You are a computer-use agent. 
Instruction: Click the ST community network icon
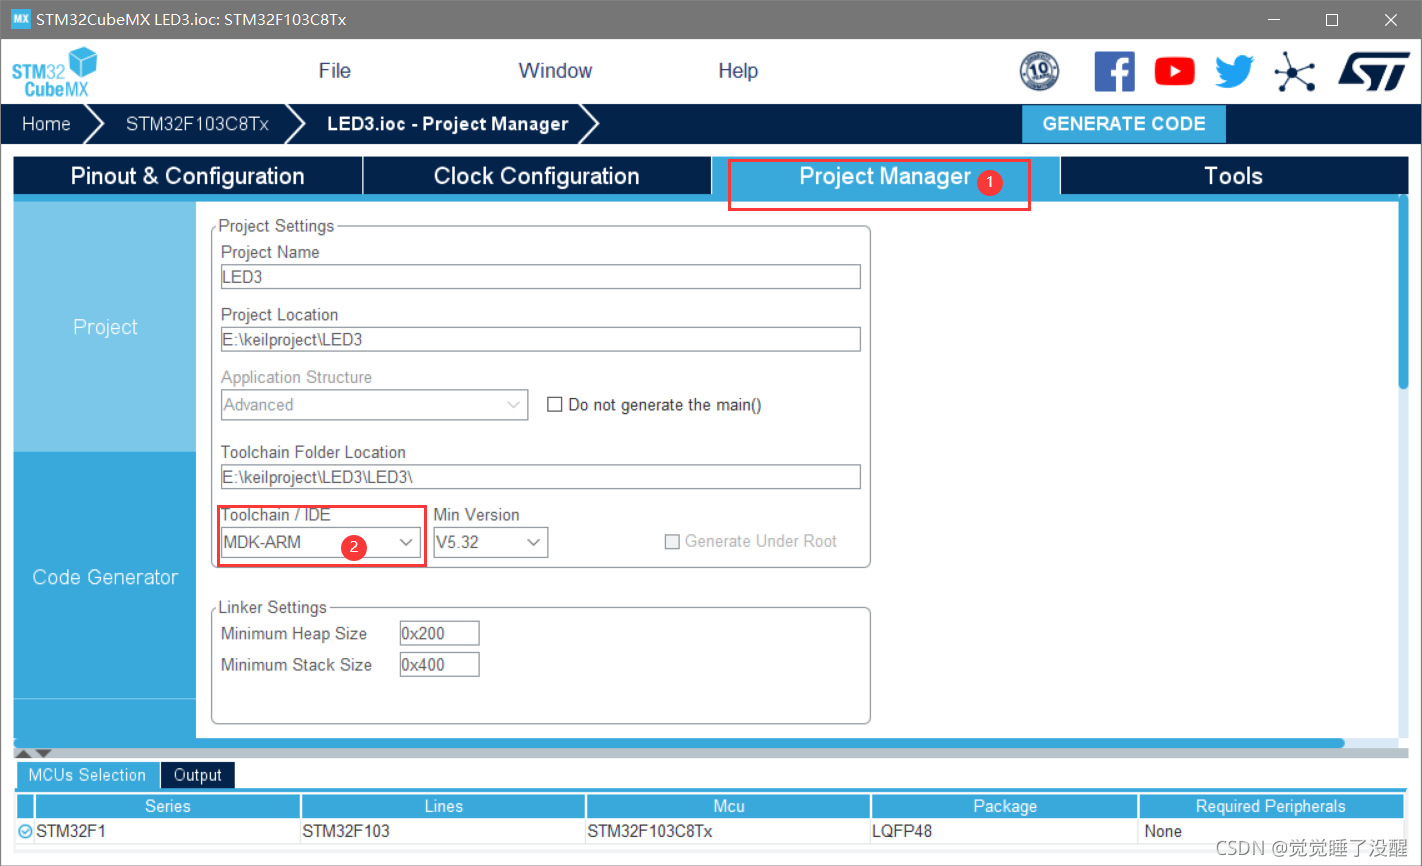pos(1295,71)
